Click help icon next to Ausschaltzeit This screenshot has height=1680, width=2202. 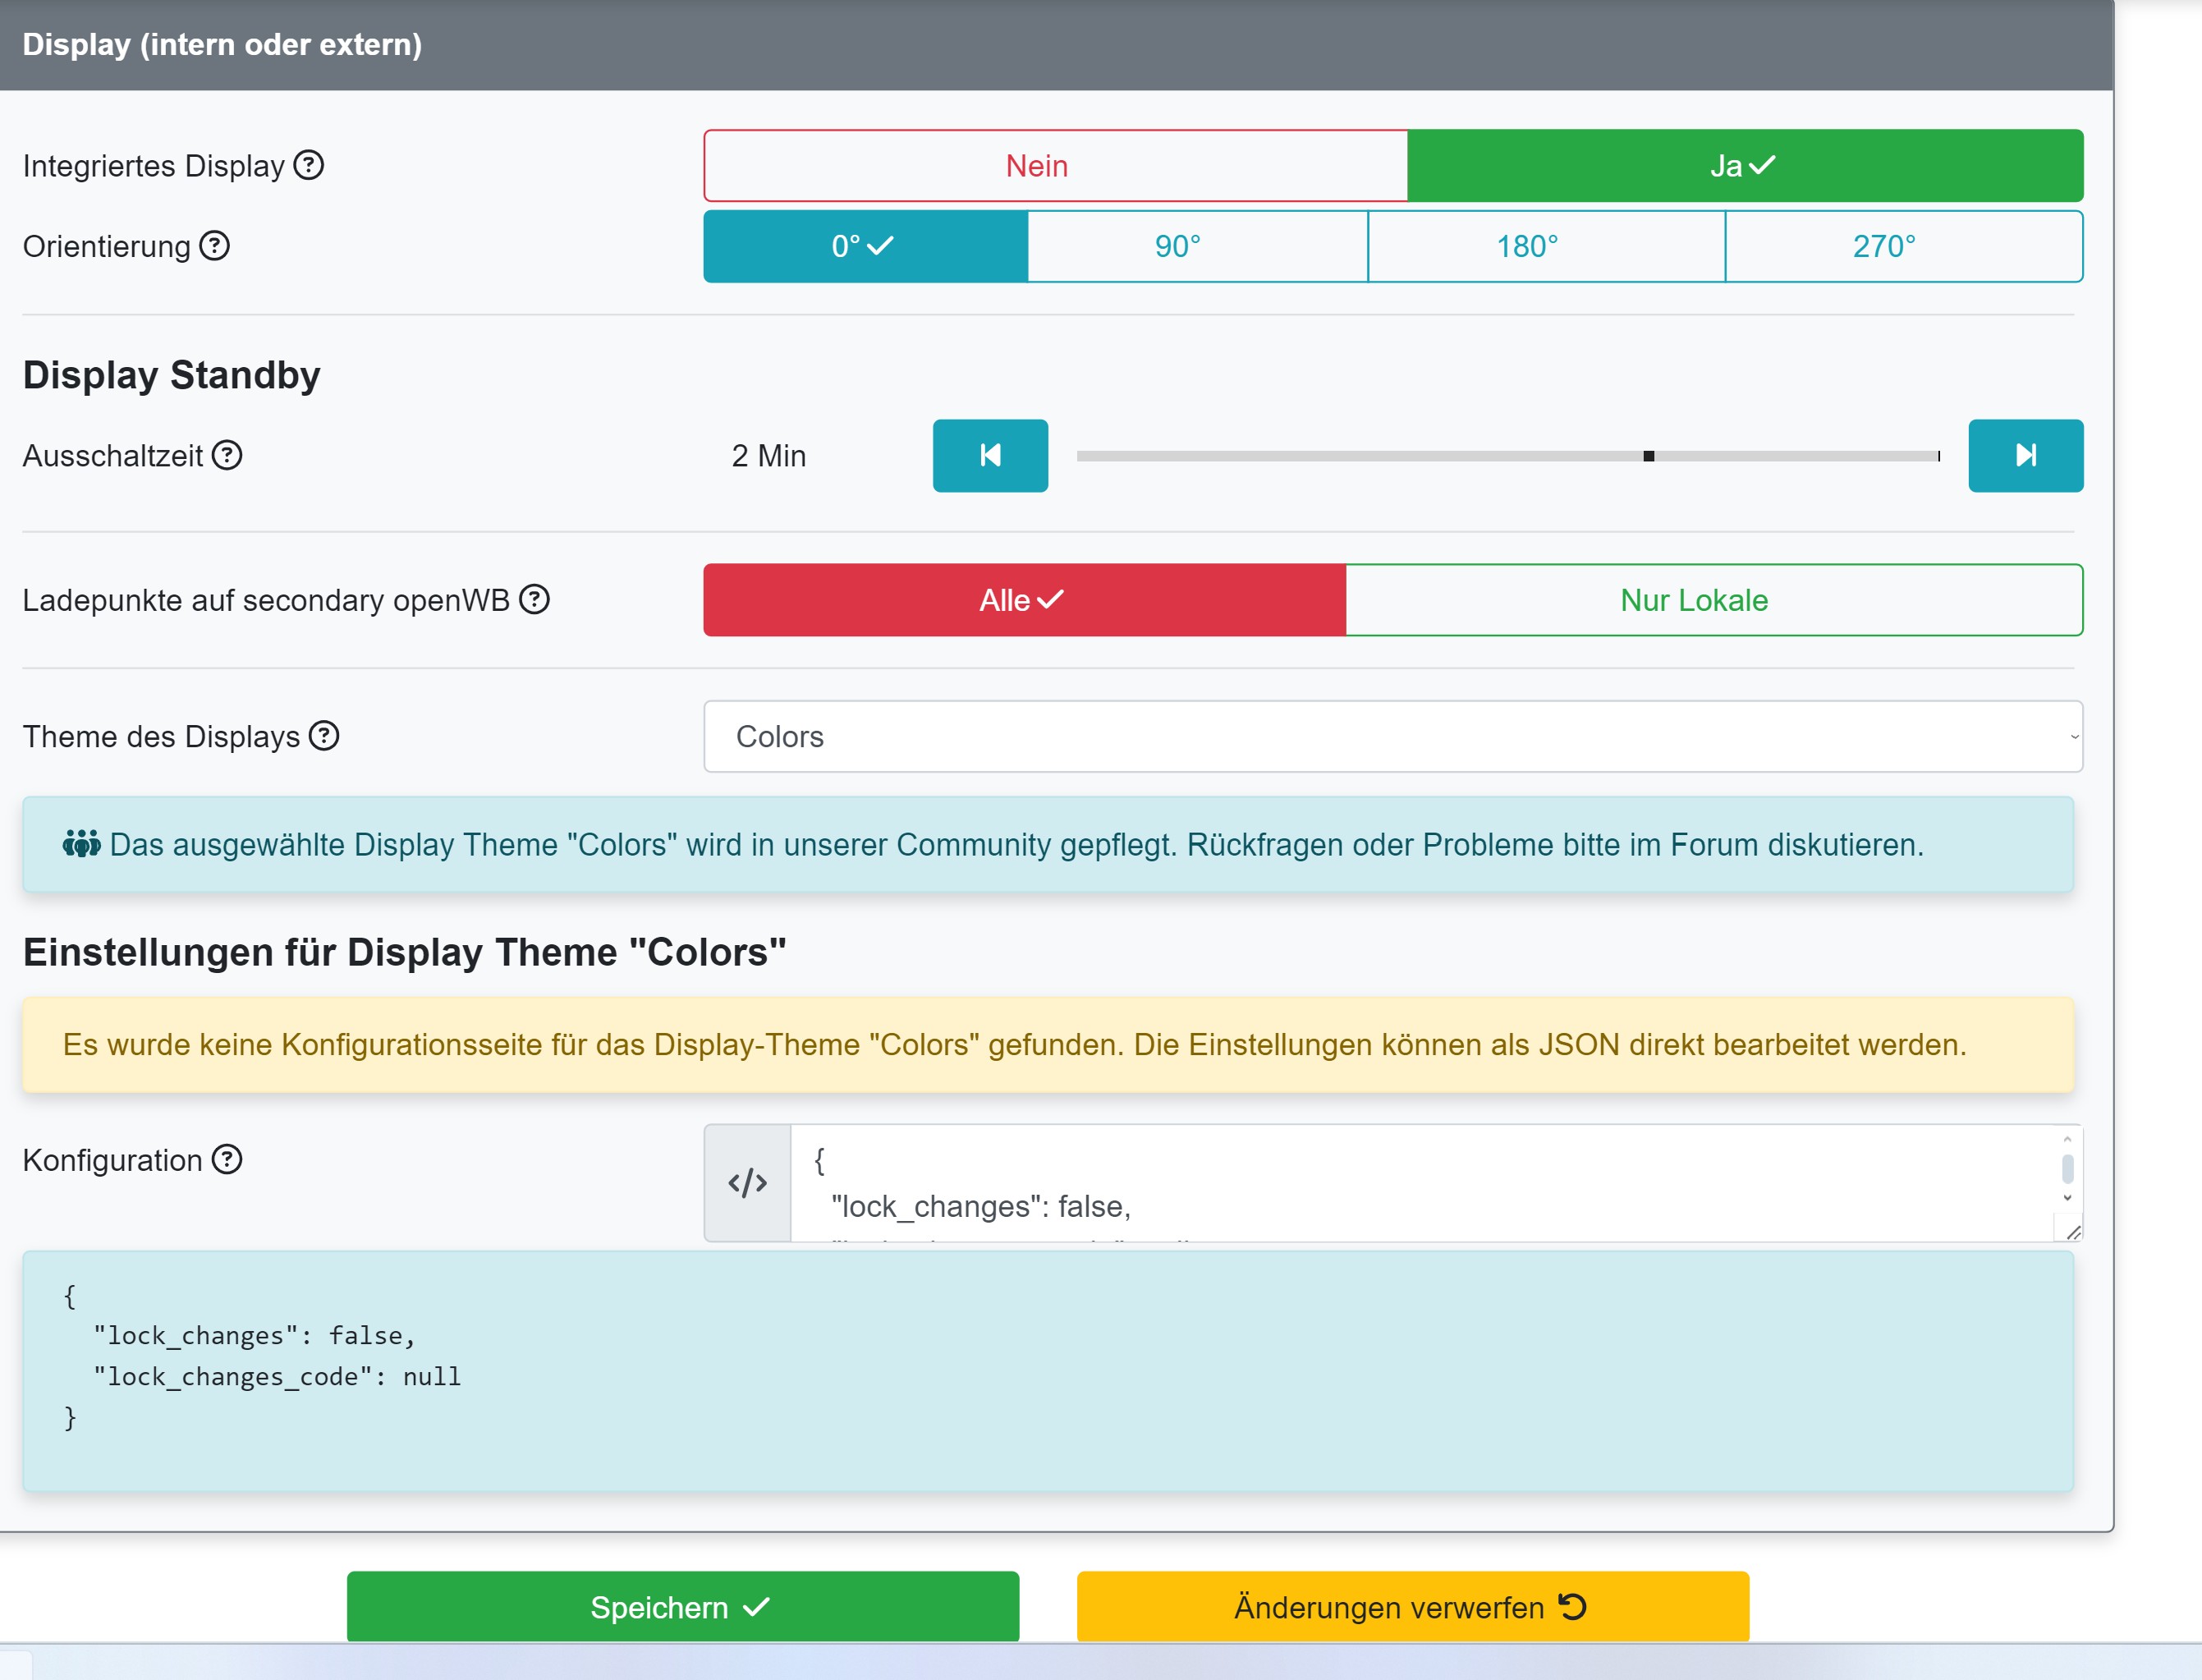(227, 456)
